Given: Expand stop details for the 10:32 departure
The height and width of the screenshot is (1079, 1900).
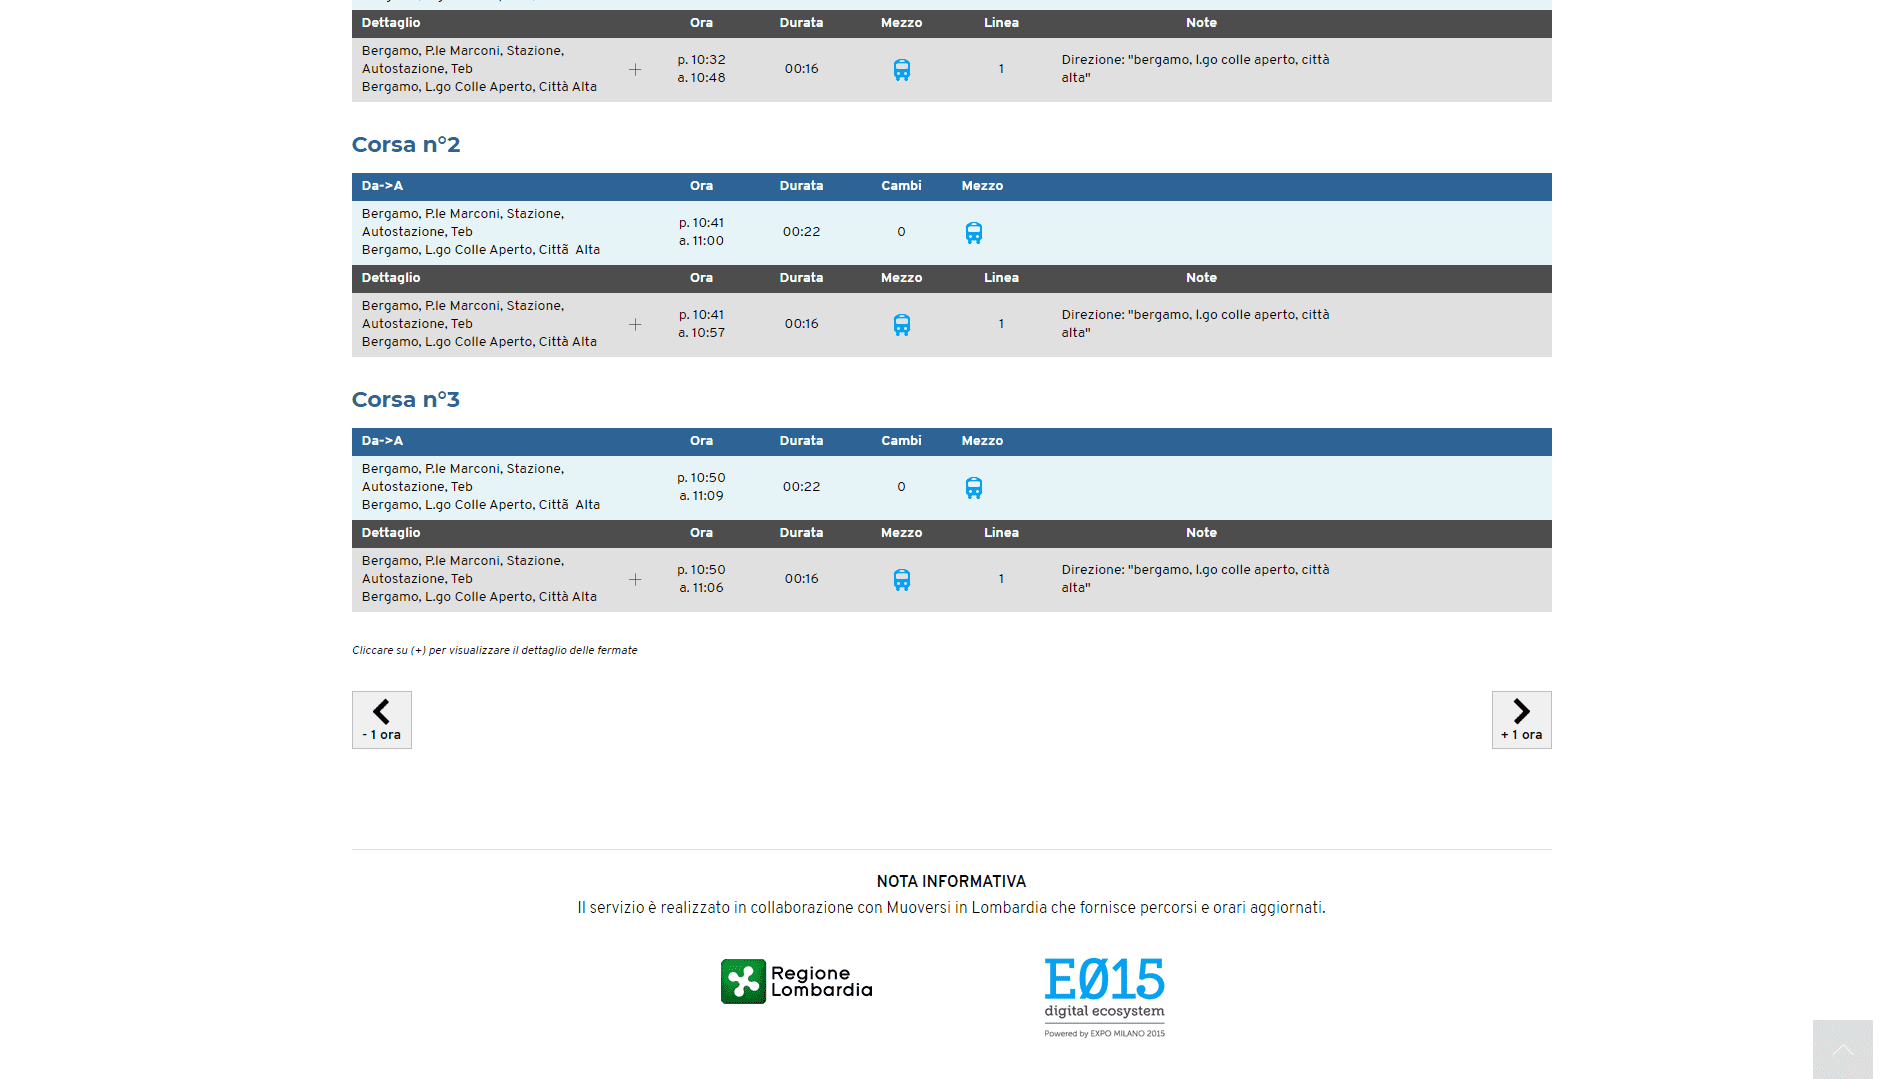Looking at the screenshot, I should 635,70.
